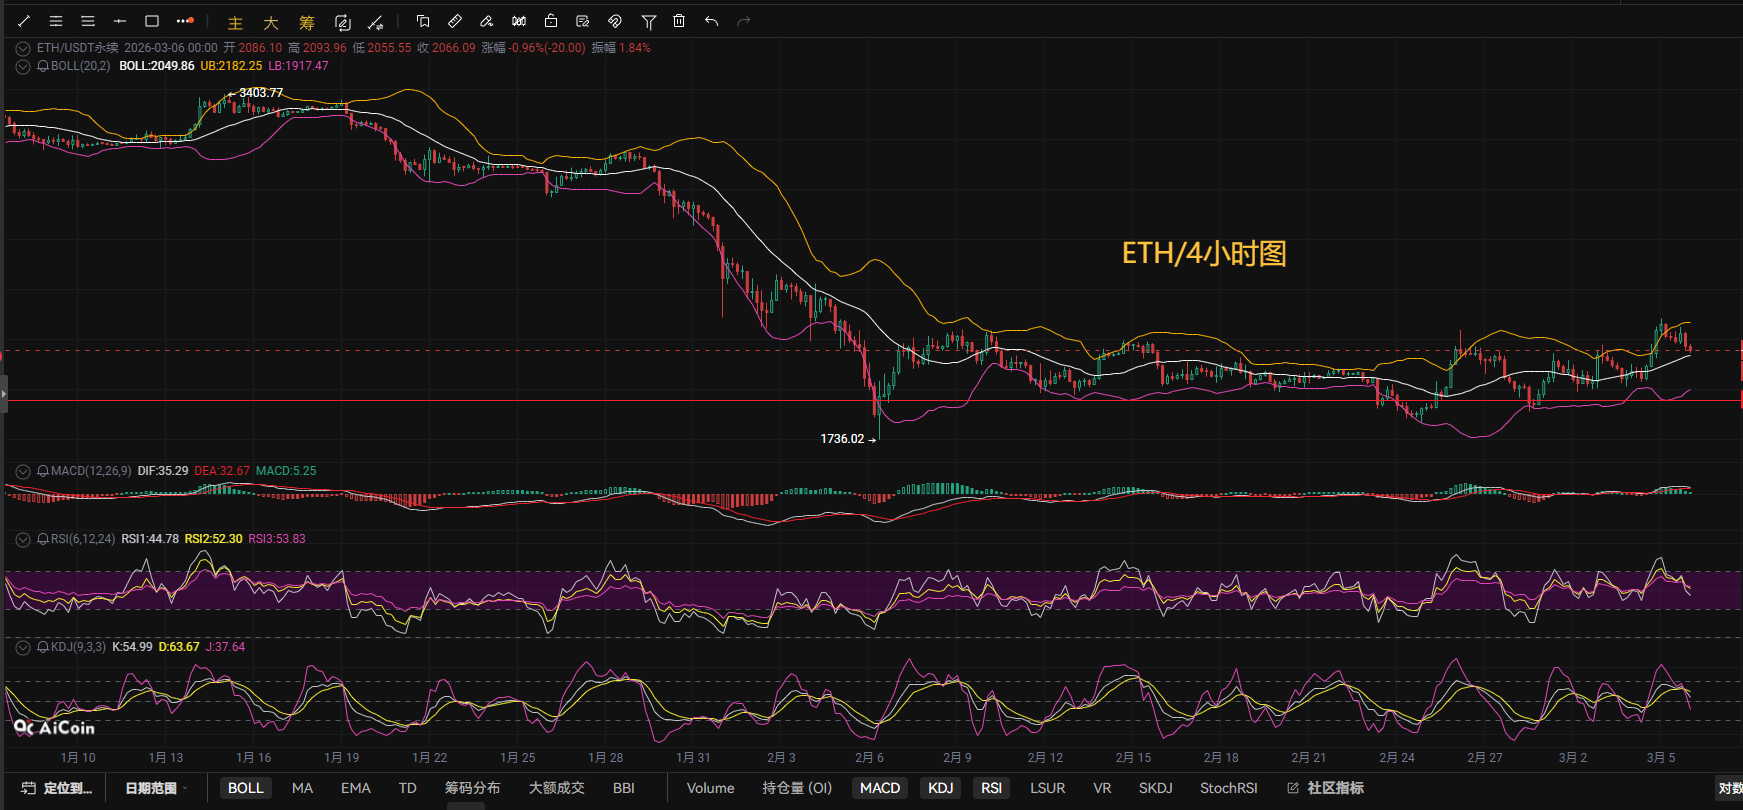Select the Volume indicator tab
The height and width of the screenshot is (810, 1743).
point(710,788)
